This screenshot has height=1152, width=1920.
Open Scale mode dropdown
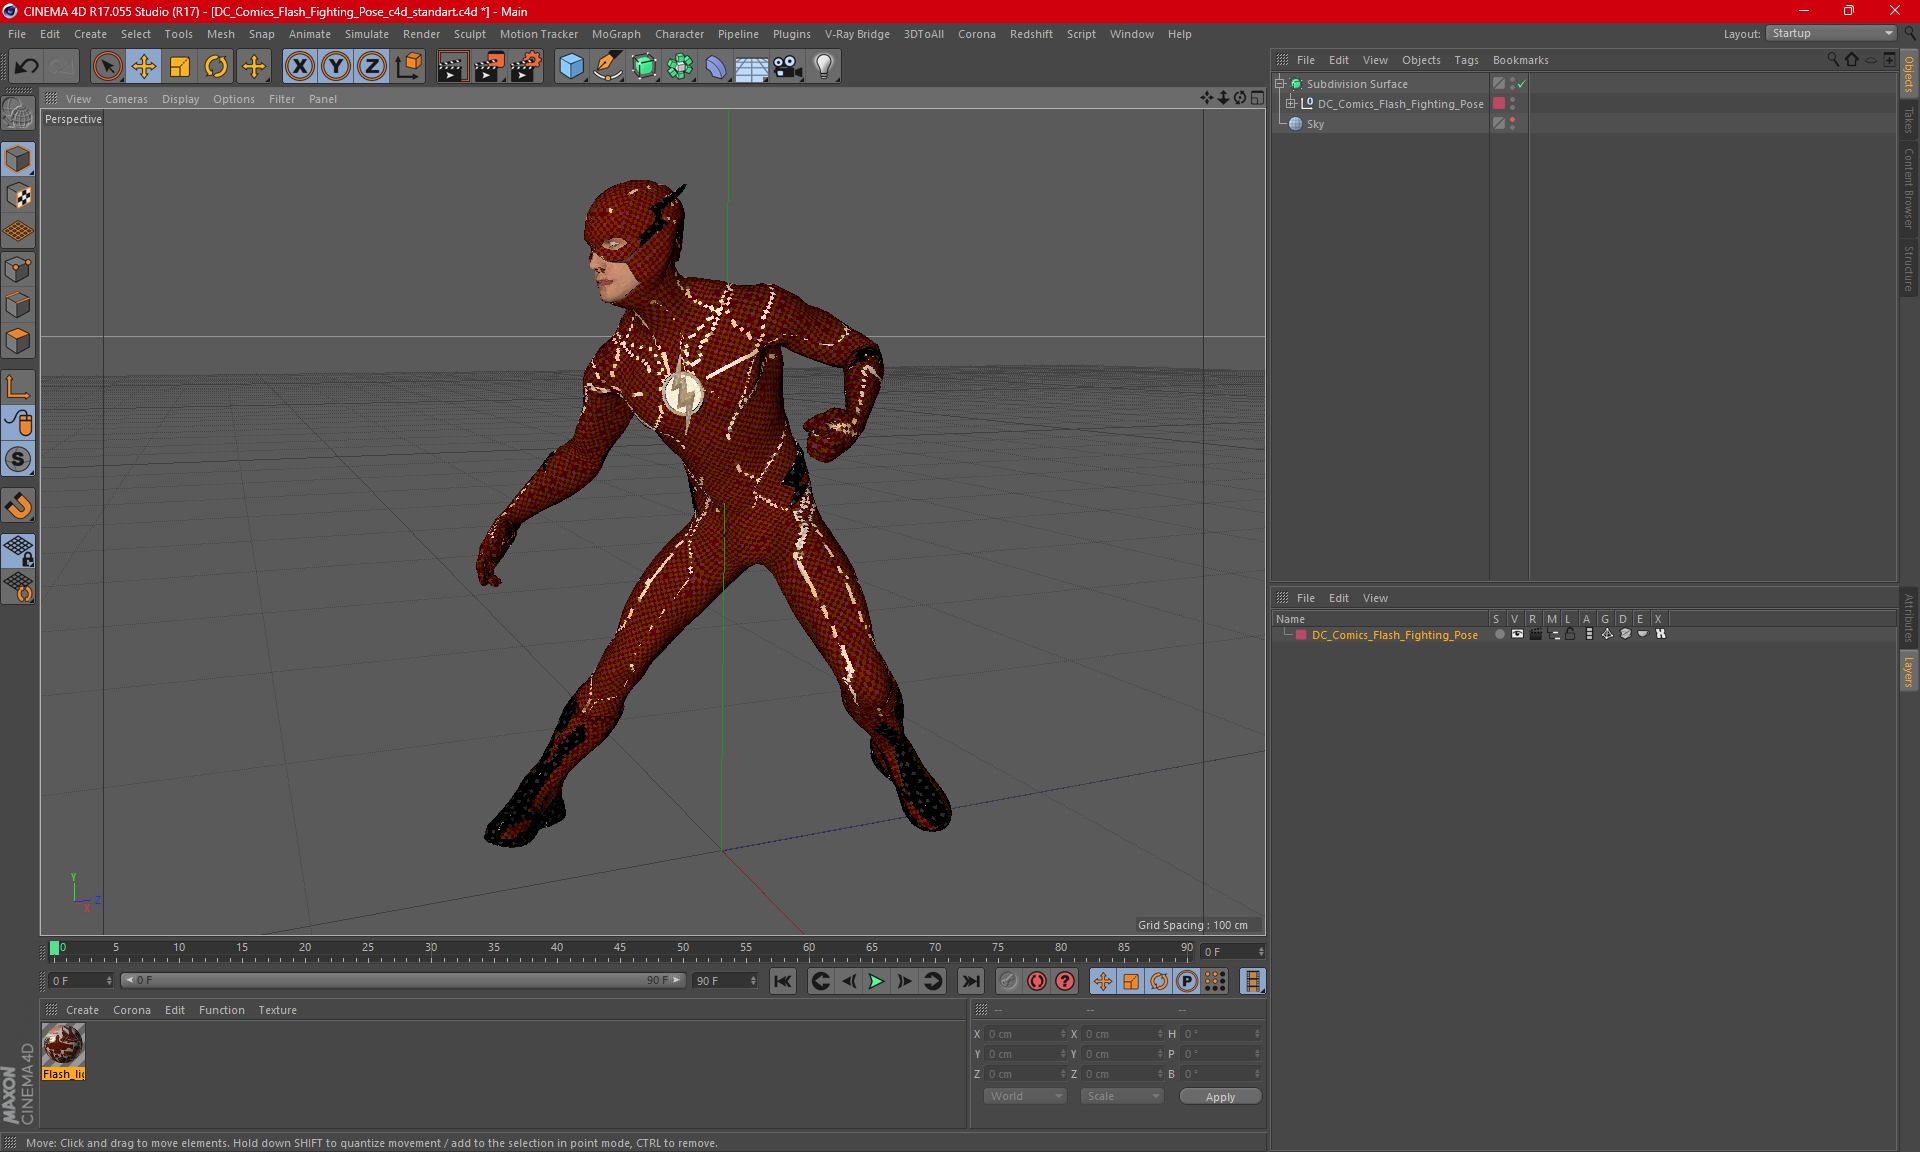click(x=1122, y=1097)
